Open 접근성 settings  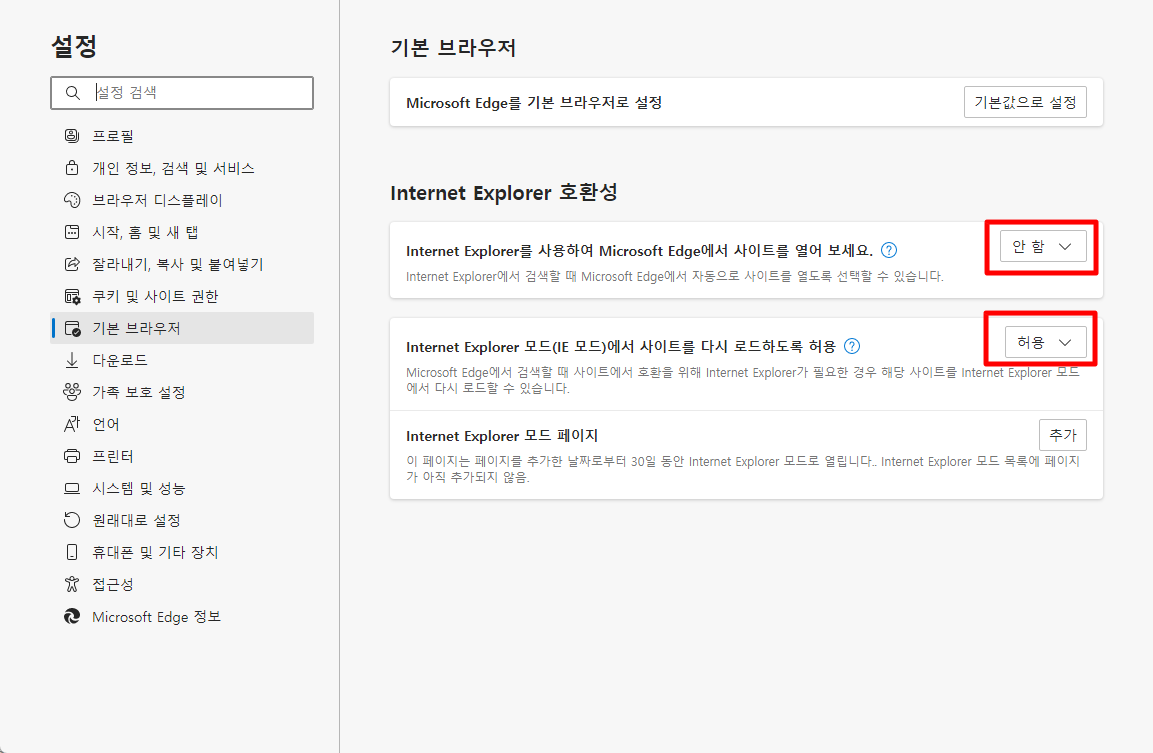(182, 584)
